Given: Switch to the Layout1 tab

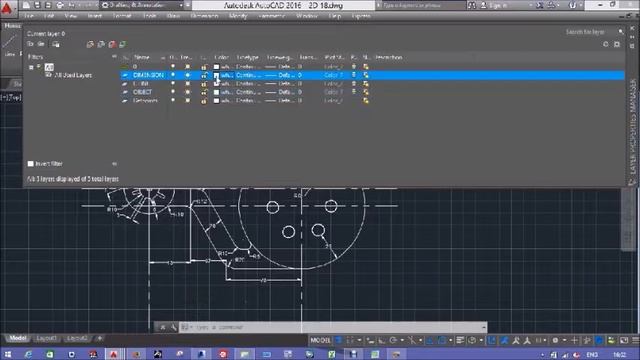Looking at the screenshot, I should pyautogui.click(x=47, y=338).
